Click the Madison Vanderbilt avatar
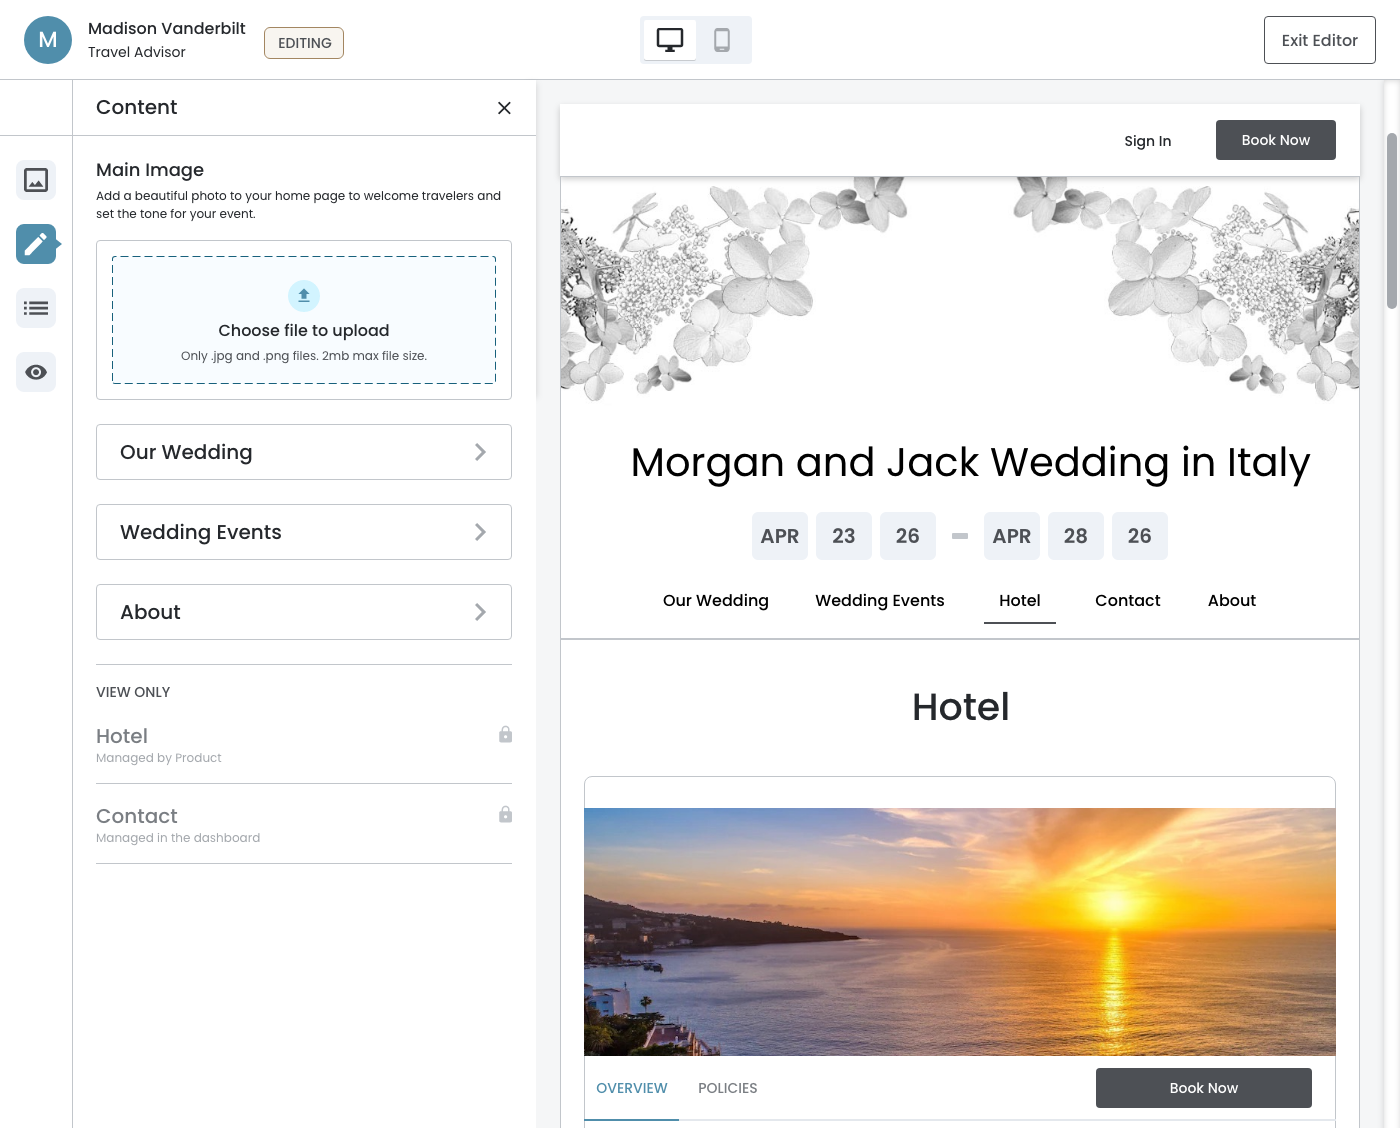 click(48, 40)
